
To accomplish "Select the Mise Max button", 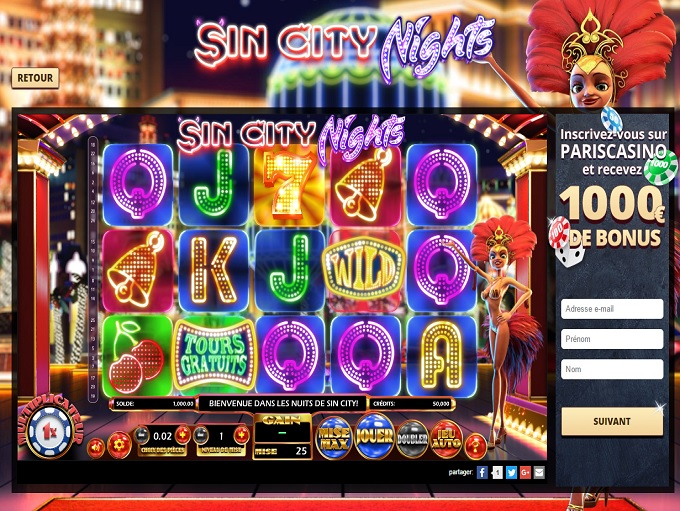I will pyautogui.click(x=333, y=437).
